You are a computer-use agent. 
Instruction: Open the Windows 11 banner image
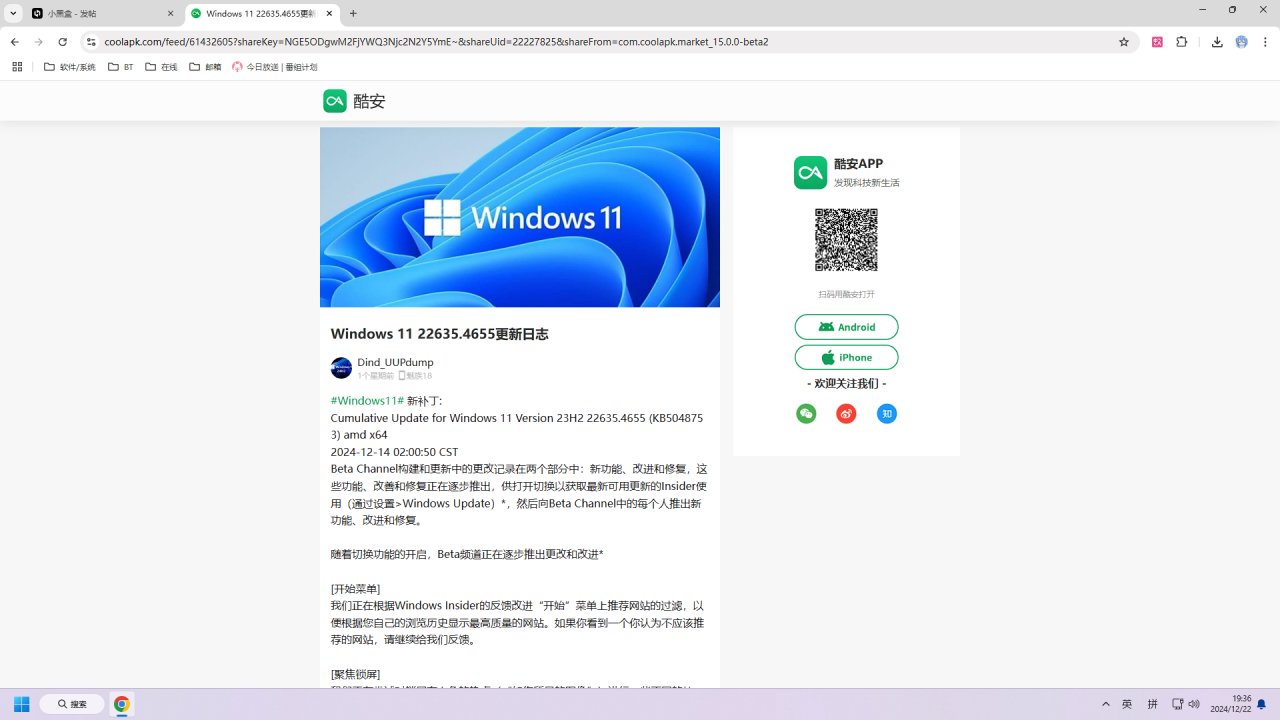[x=520, y=217]
